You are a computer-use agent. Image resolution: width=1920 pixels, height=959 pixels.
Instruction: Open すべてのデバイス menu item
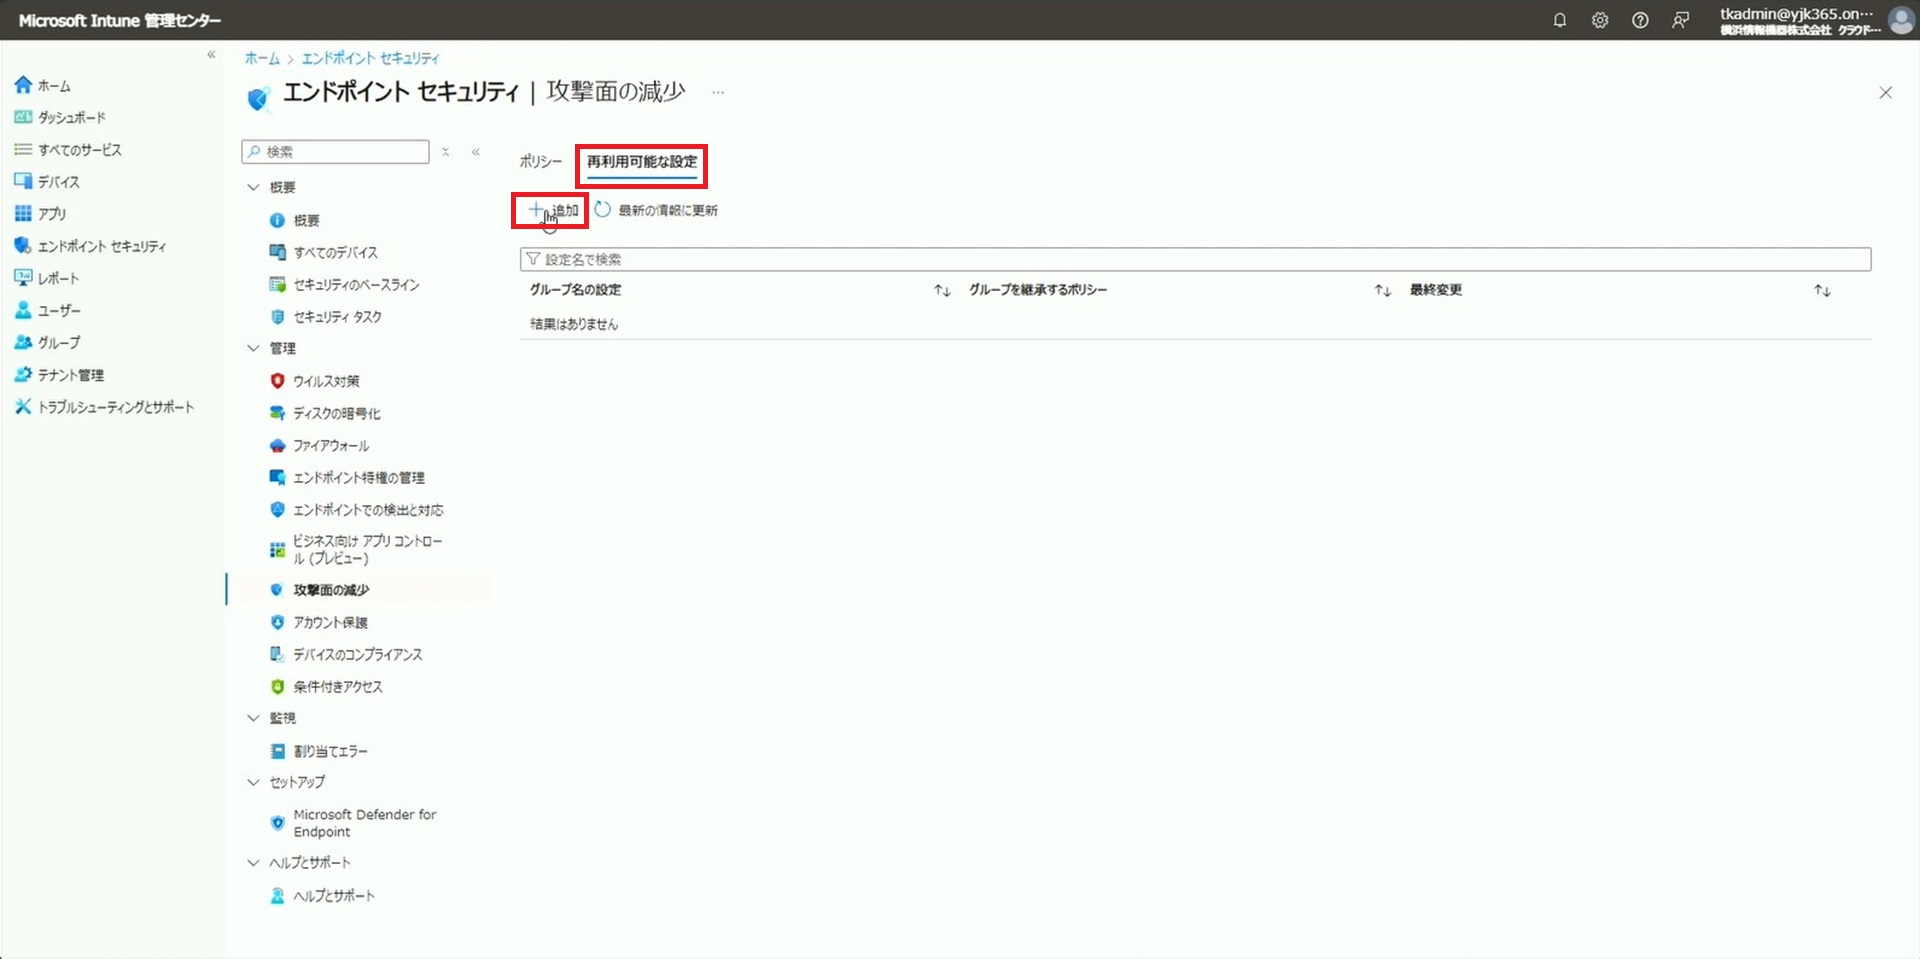coord(335,252)
